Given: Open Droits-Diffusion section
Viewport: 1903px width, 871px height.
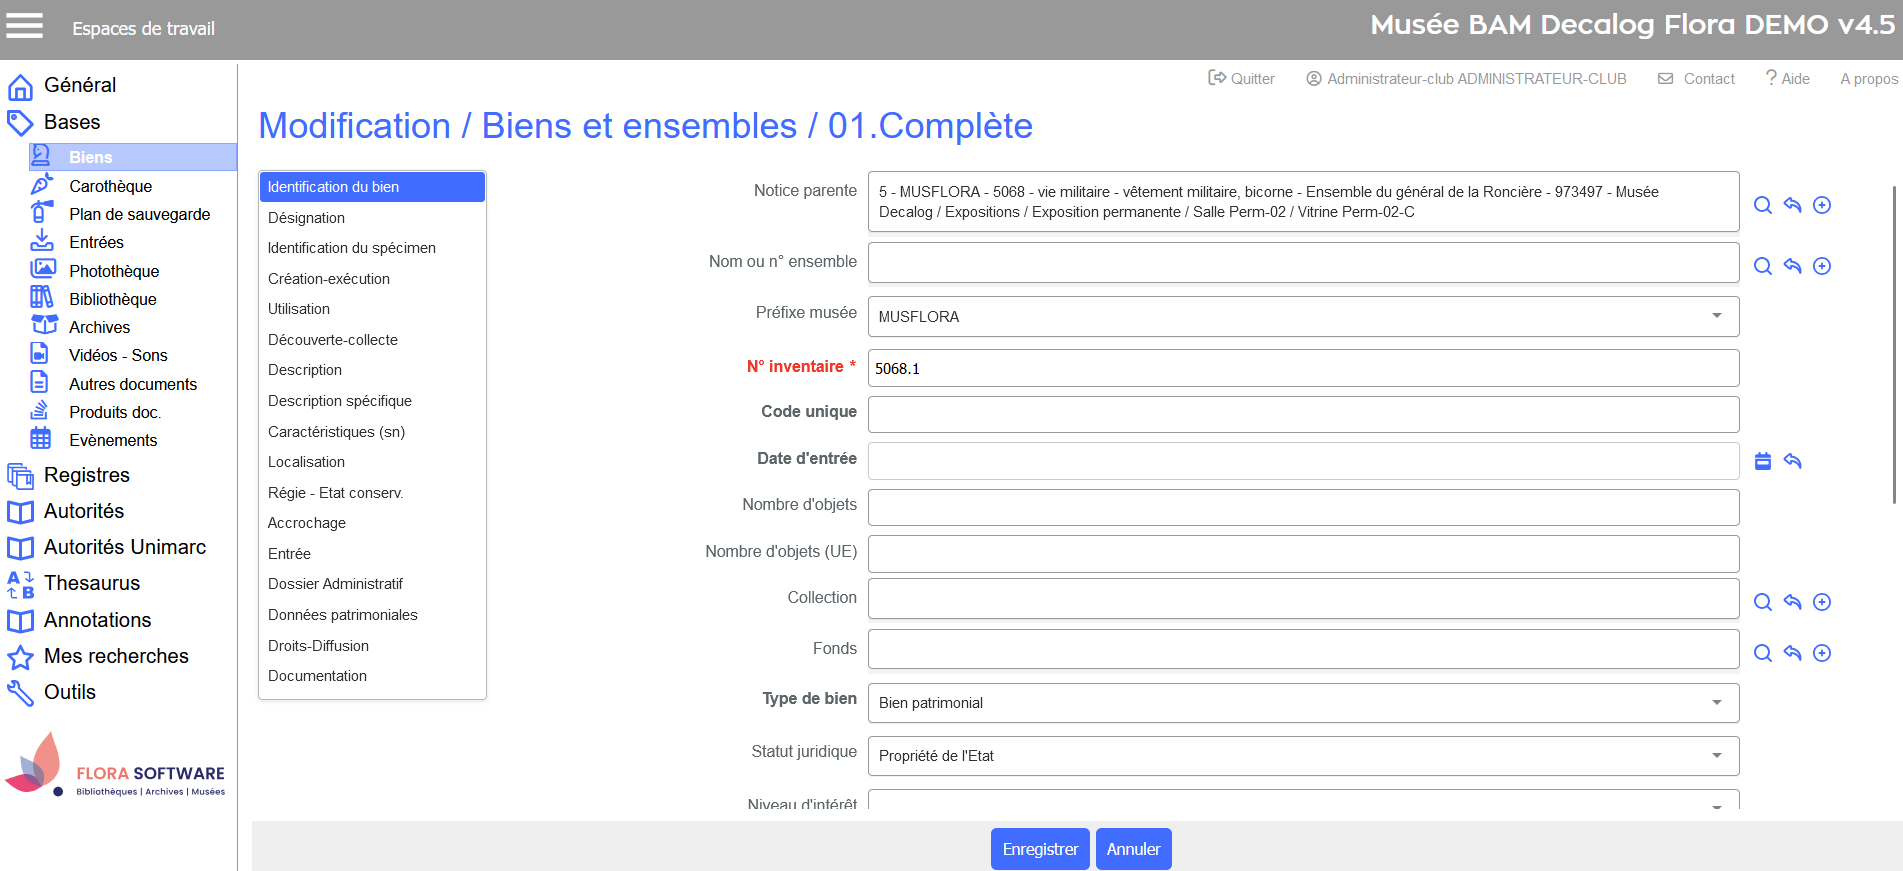Looking at the screenshot, I should click(318, 646).
